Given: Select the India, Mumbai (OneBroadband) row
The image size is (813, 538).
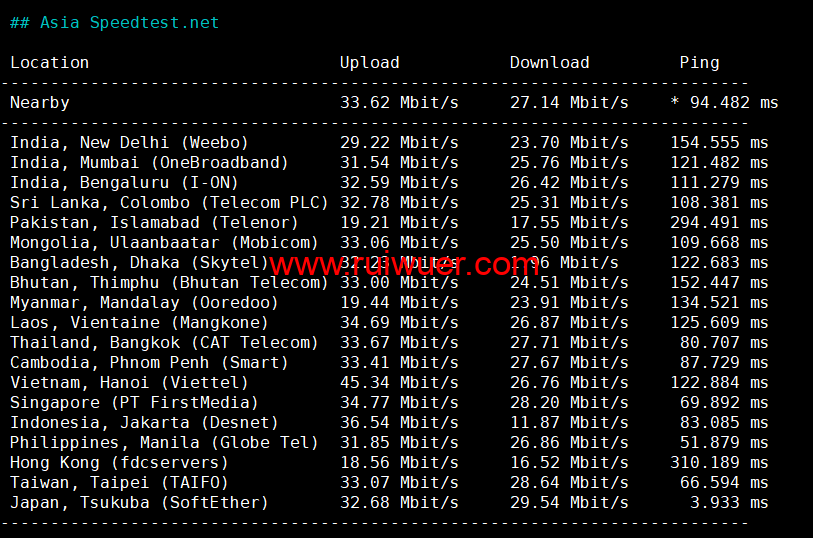Looking at the screenshot, I should point(149,162).
